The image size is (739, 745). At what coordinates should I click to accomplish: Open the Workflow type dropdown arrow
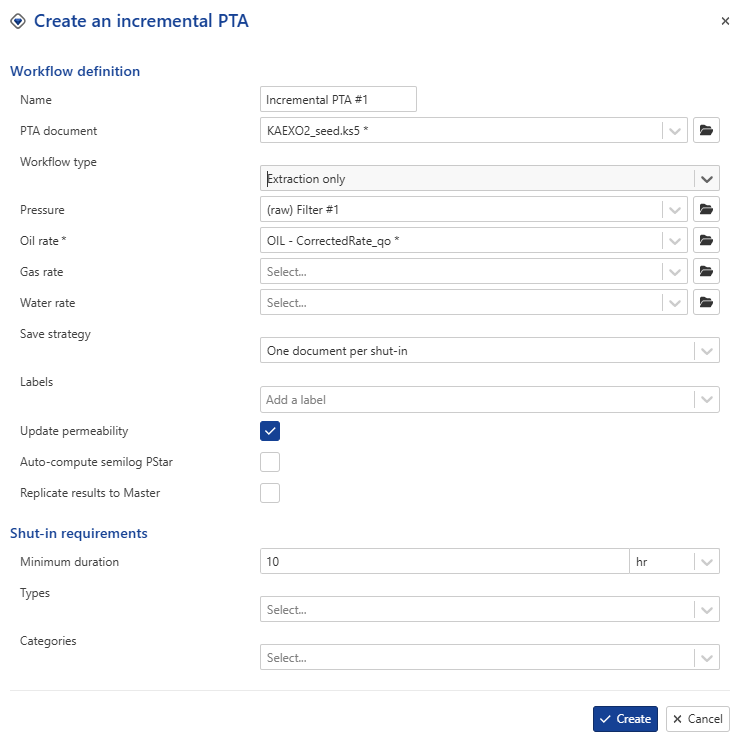coord(707,179)
